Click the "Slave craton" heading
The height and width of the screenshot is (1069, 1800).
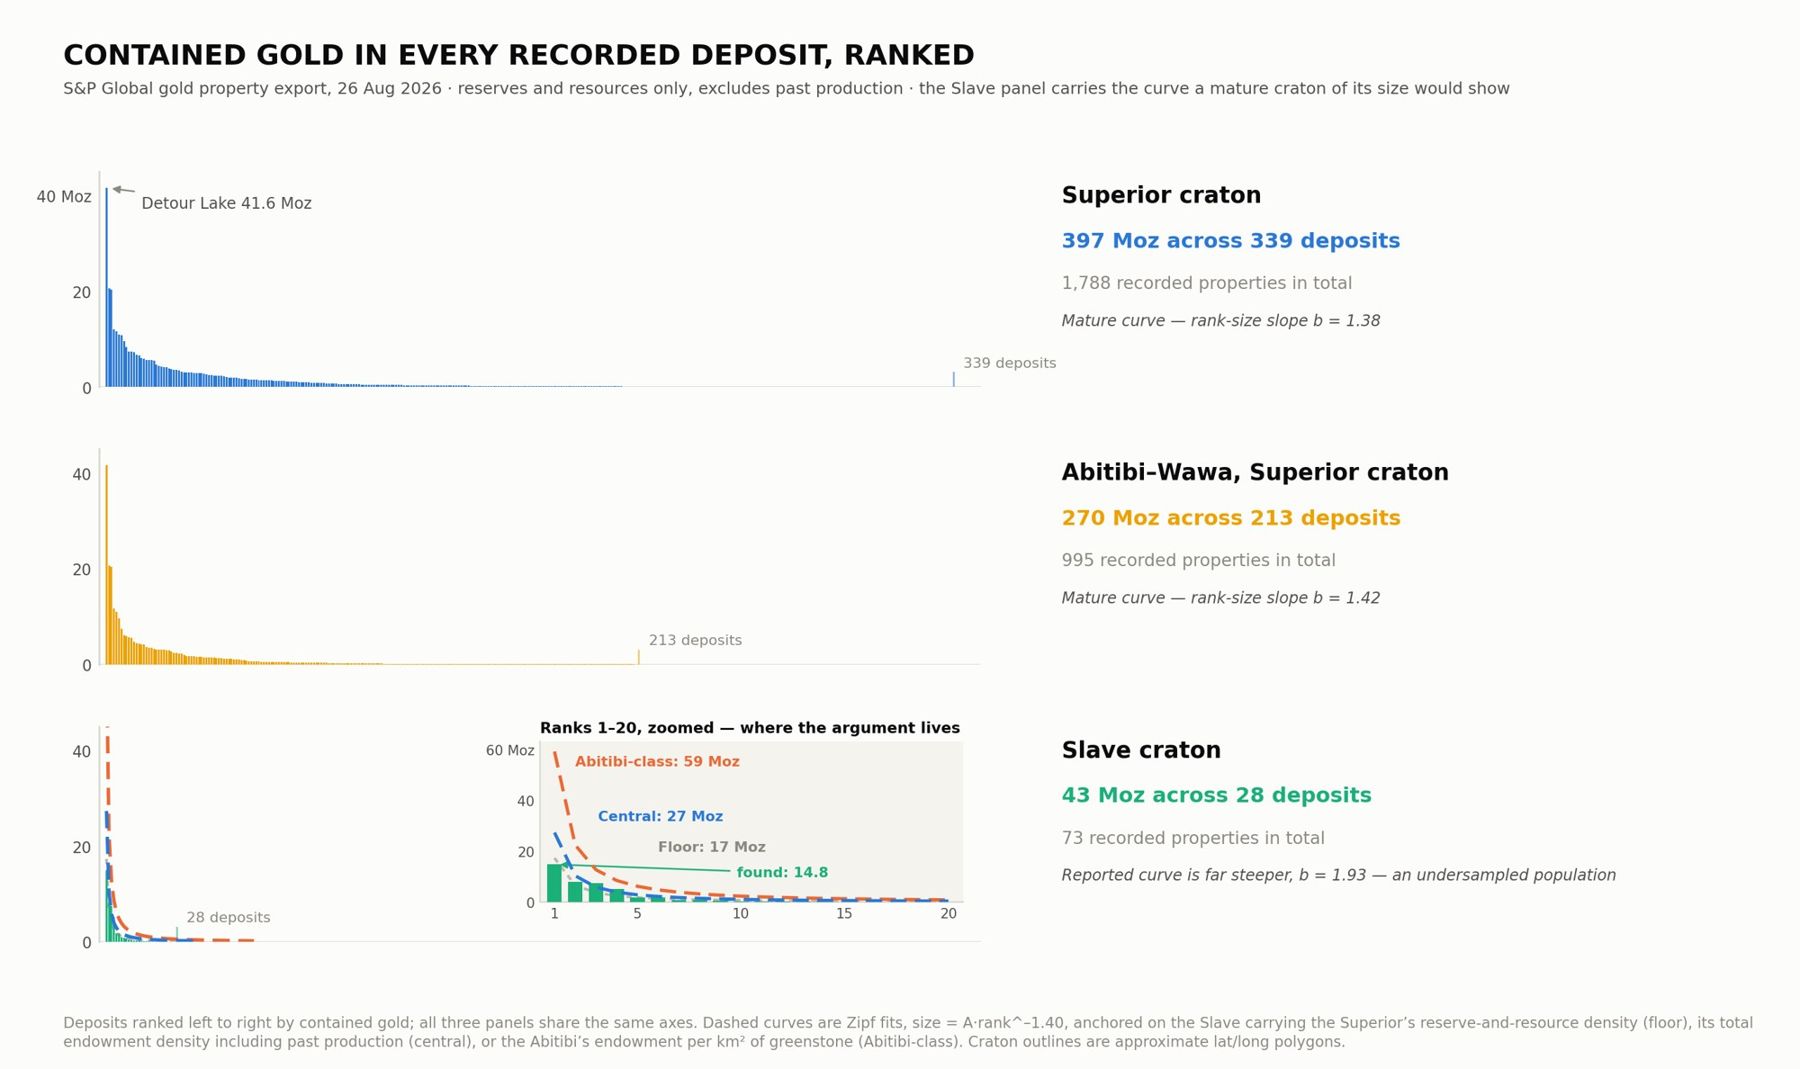click(x=1141, y=750)
